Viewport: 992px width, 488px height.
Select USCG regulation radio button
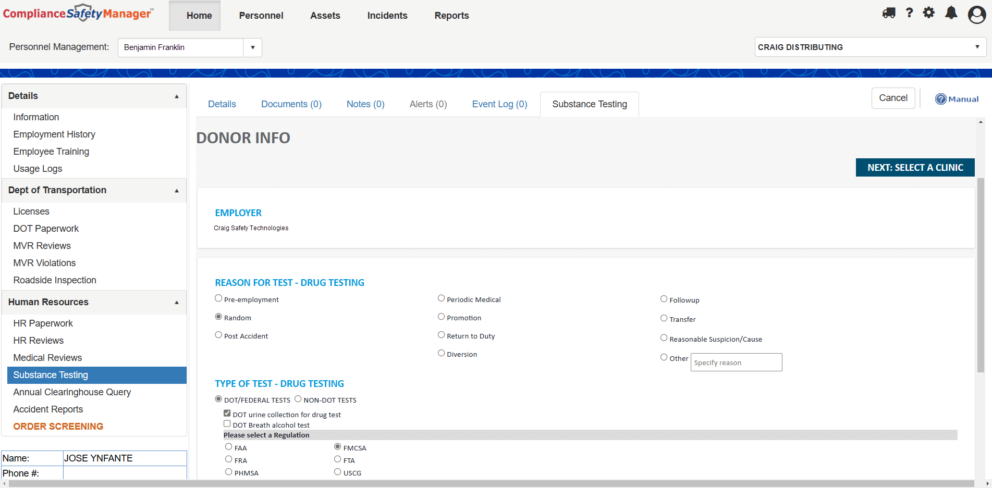tap(337, 472)
